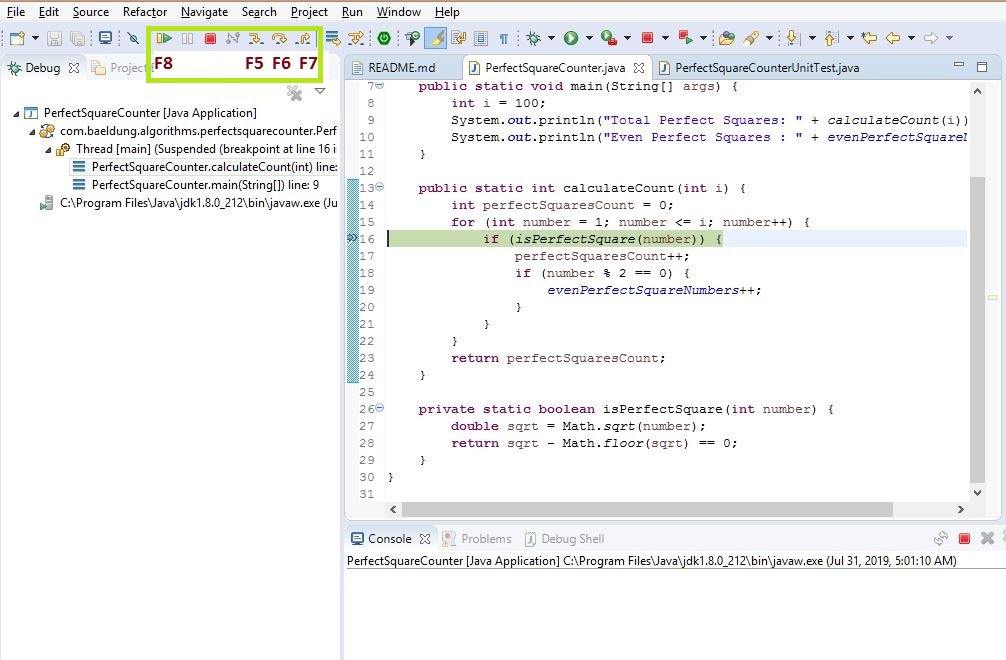
Task: Open the File menu
Action: pos(16,12)
